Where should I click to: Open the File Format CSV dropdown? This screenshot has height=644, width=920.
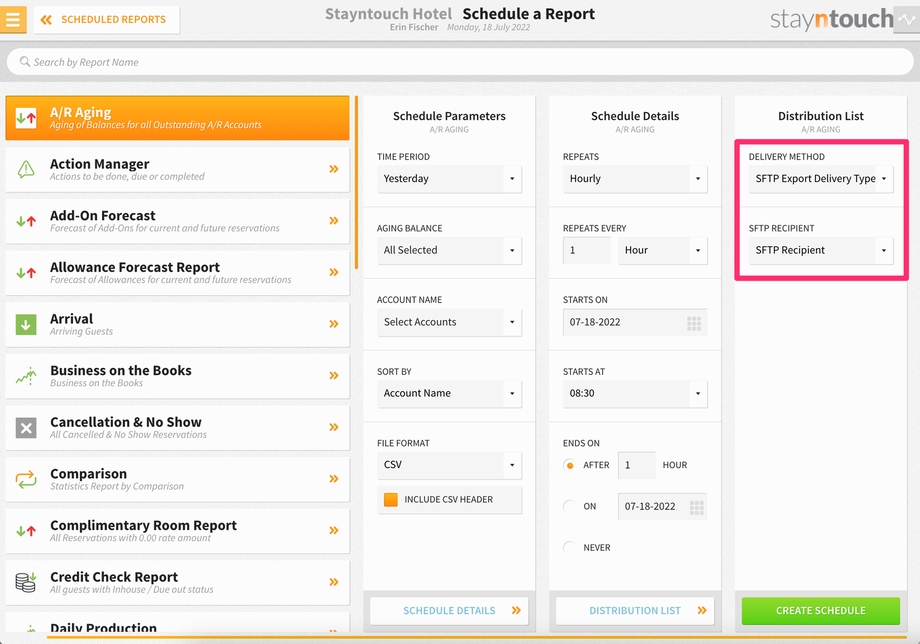coord(449,465)
